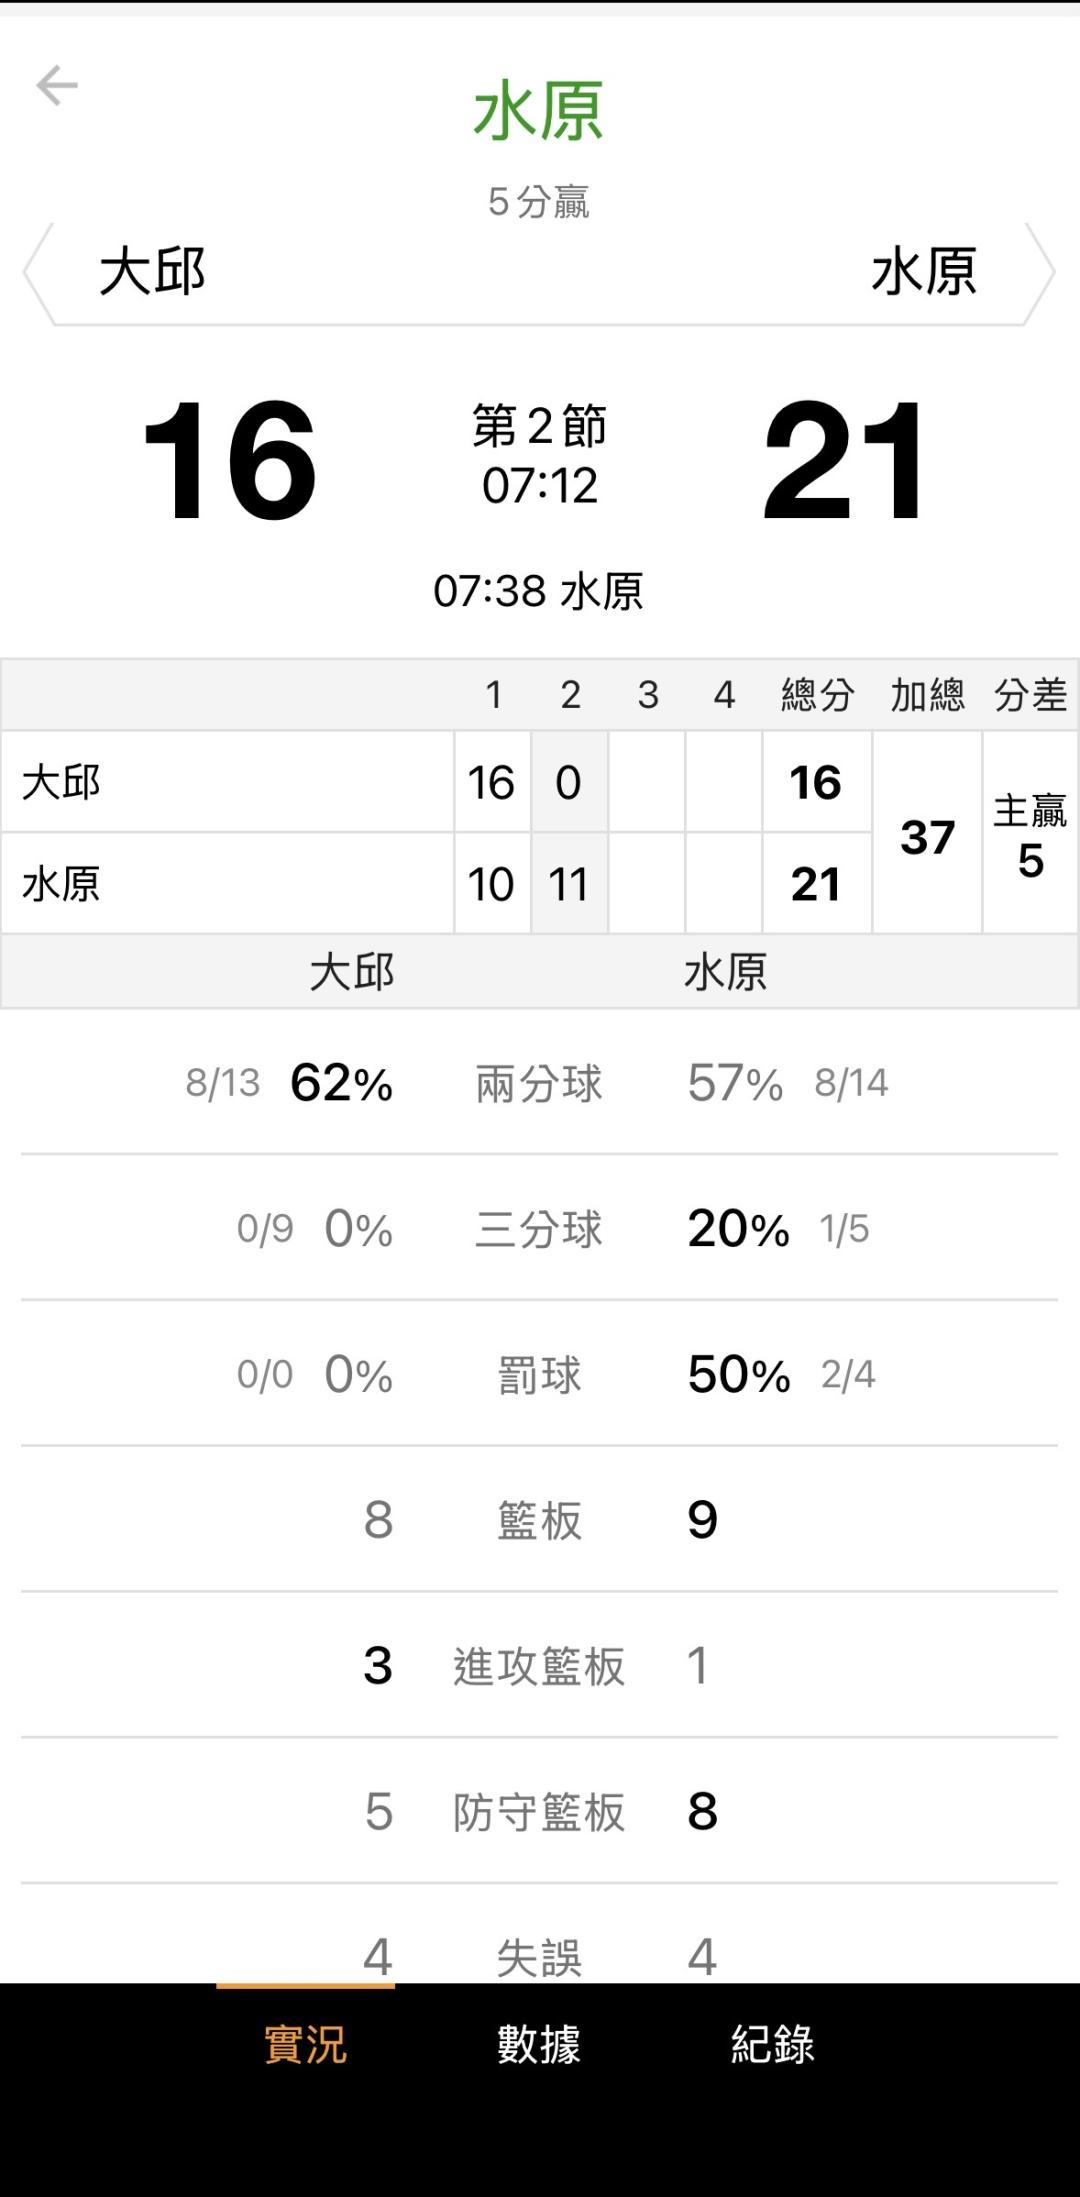1080x2197 pixels.
Task: Select the 三分球 stat row
Action: pyautogui.click(x=539, y=1229)
